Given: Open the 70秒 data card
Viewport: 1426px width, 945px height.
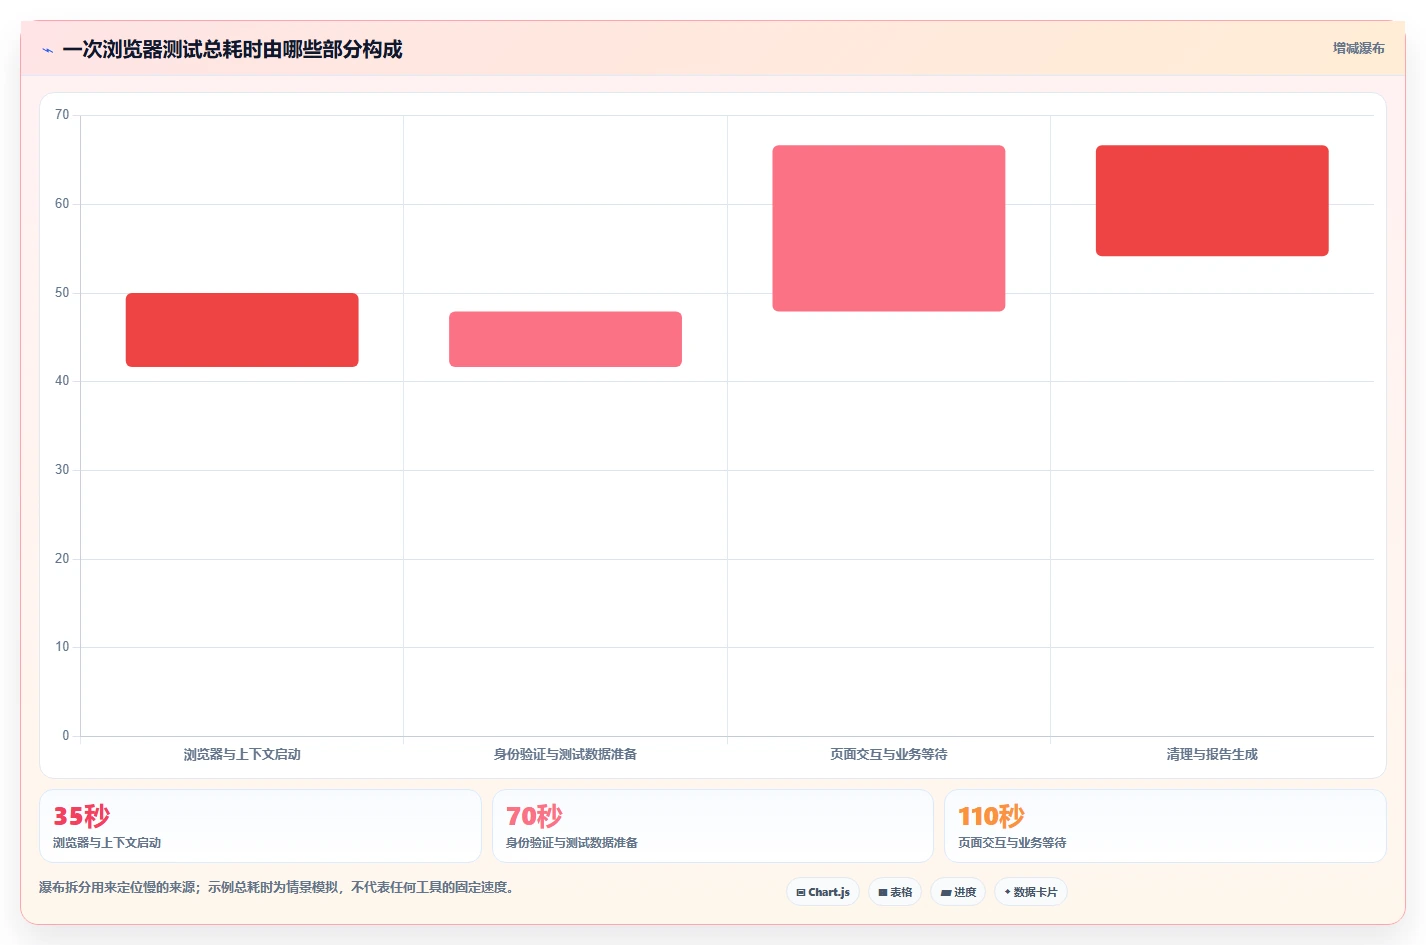Looking at the screenshot, I should (x=713, y=826).
